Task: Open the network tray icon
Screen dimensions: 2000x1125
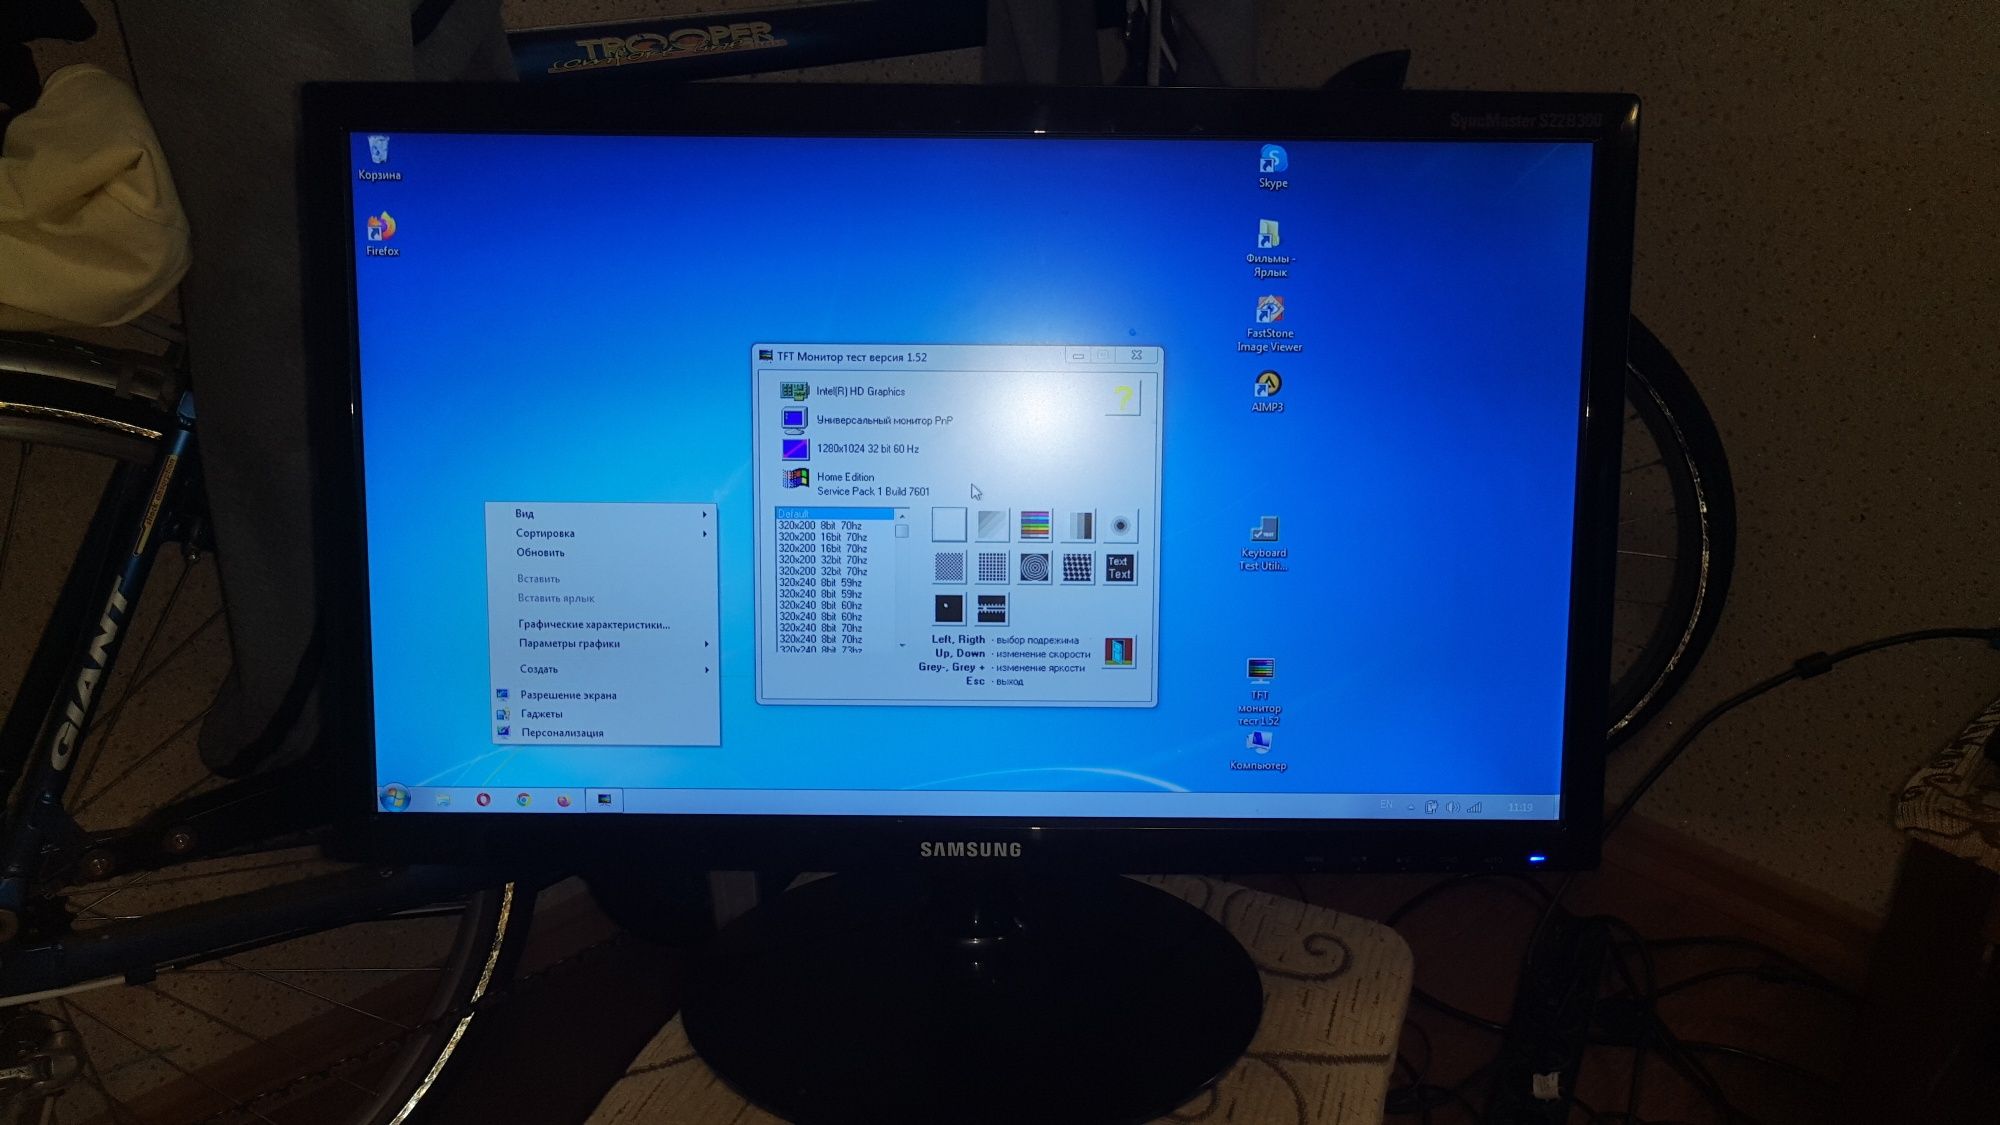Action: tap(1474, 807)
